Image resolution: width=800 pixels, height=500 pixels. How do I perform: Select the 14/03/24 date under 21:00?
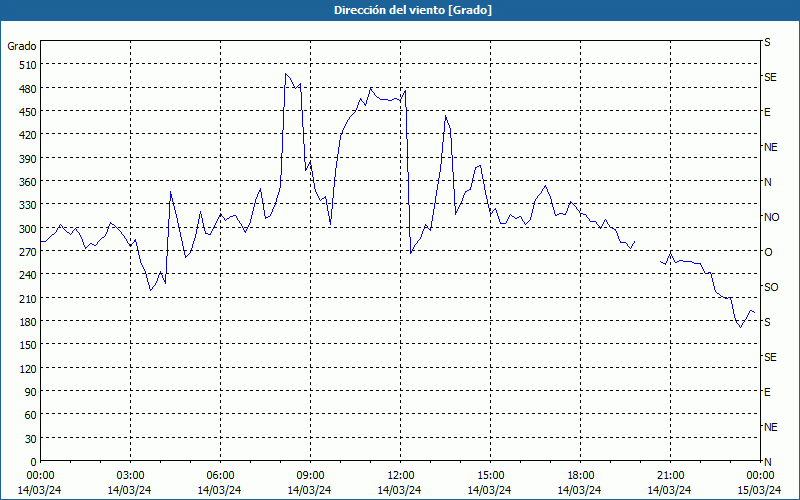point(670,490)
